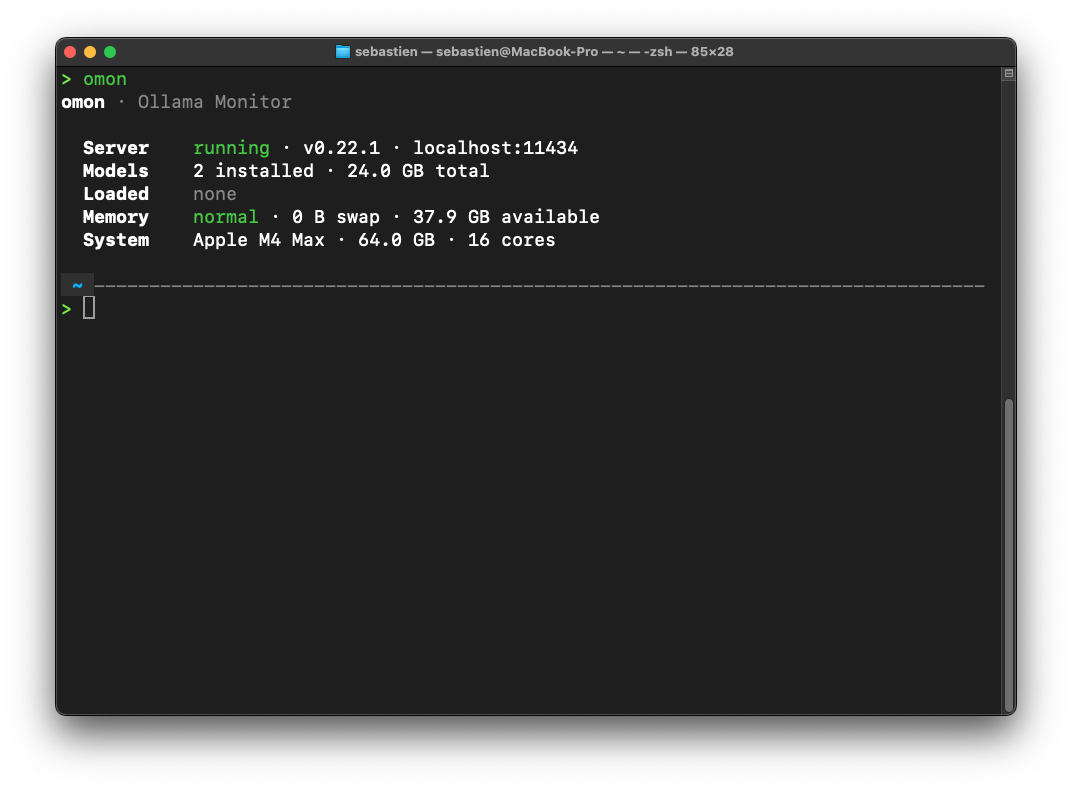Click the '2 installed' models text
The height and width of the screenshot is (789, 1072).
coord(253,171)
